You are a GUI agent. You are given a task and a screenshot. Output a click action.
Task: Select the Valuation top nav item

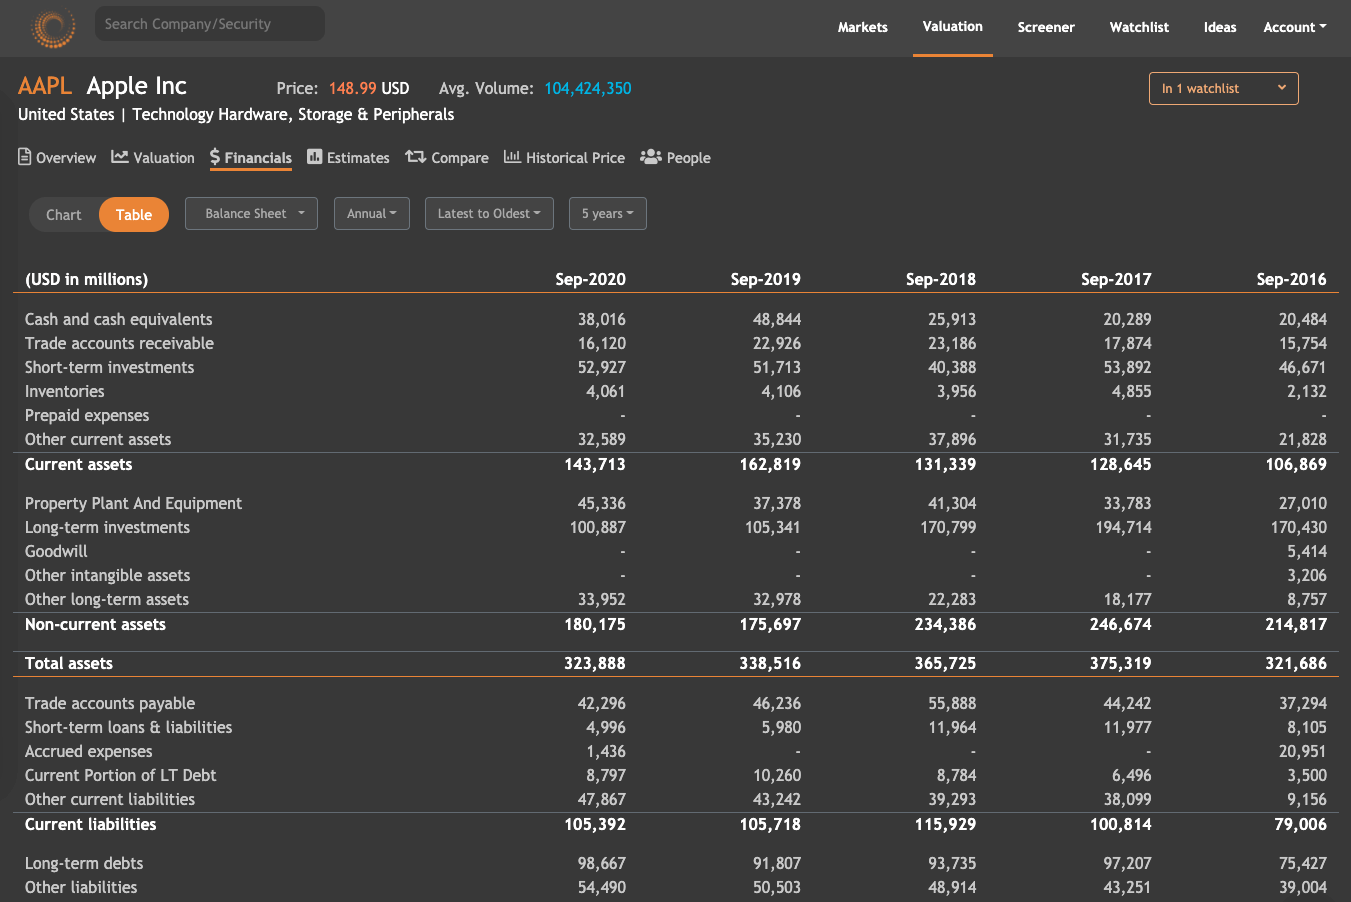(x=953, y=26)
